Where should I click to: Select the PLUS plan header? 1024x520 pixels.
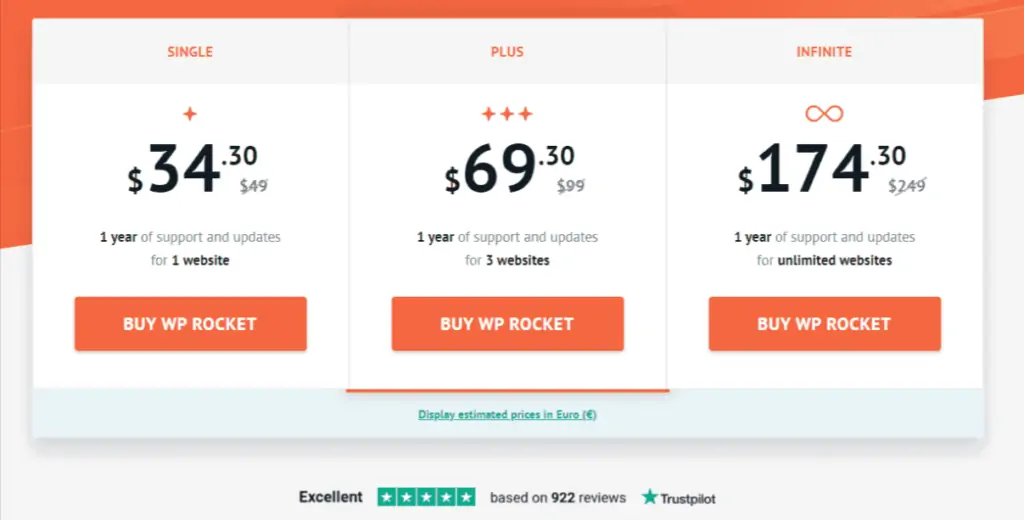[x=507, y=52]
